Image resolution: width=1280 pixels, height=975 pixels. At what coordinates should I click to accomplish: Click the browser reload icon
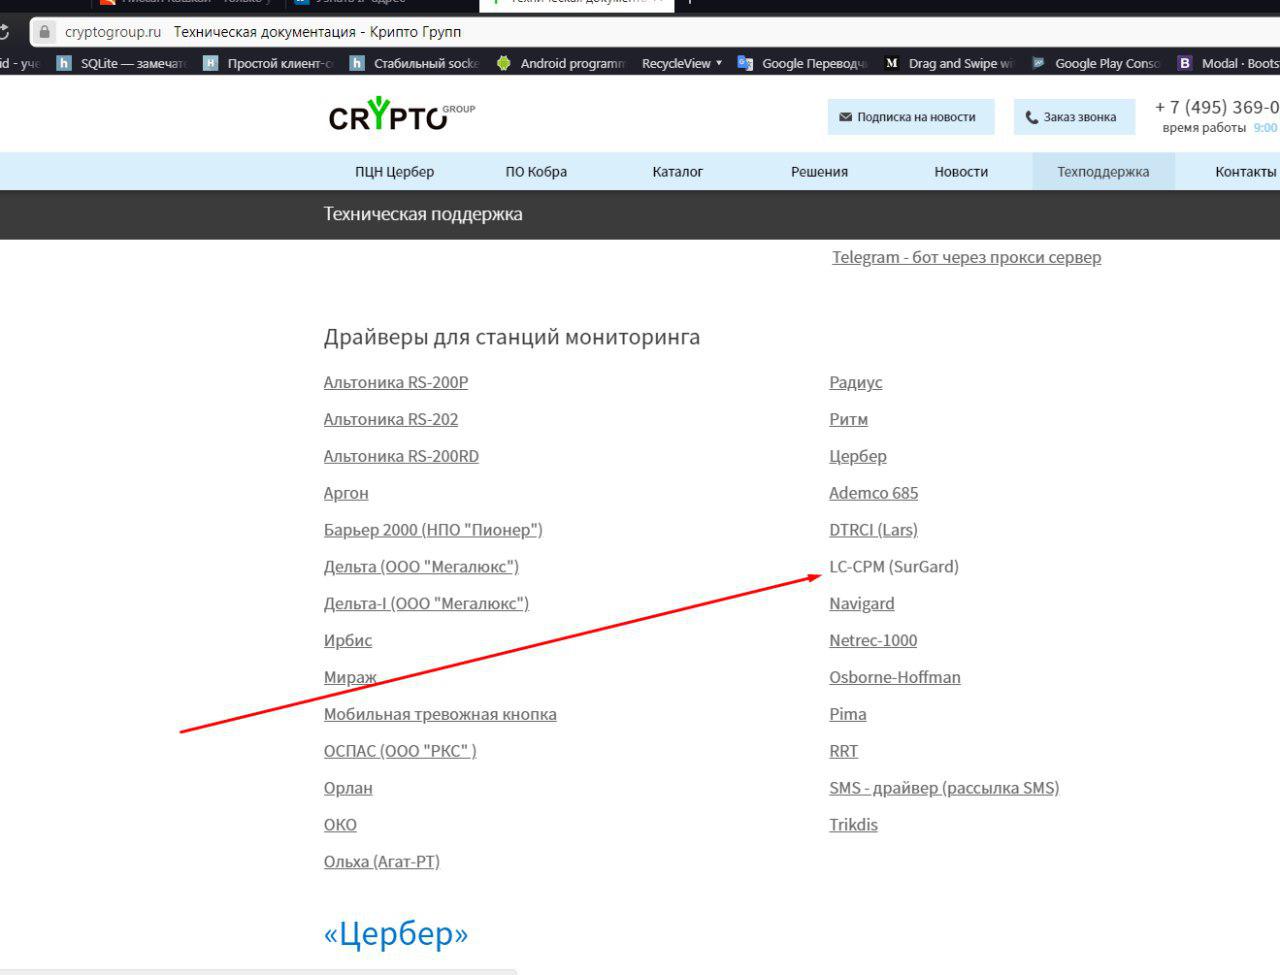coord(4,32)
